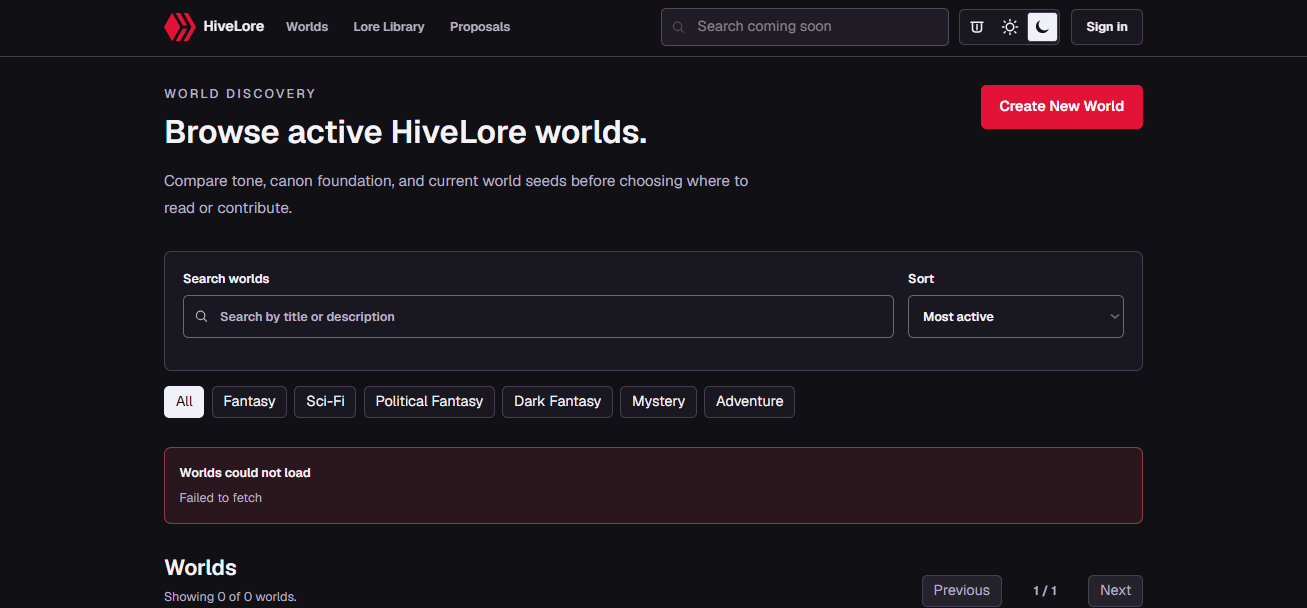
Task: Go to HiveLore home brand text
Action: [x=234, y=26]
